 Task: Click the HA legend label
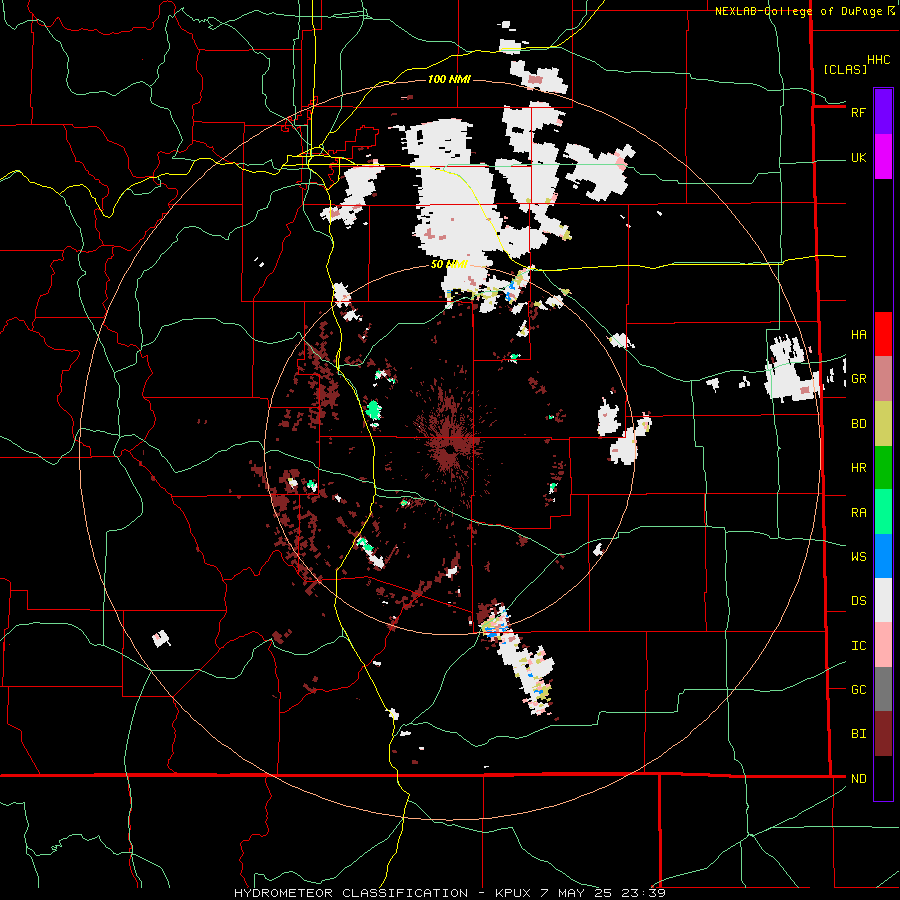(x=858, y=335)
